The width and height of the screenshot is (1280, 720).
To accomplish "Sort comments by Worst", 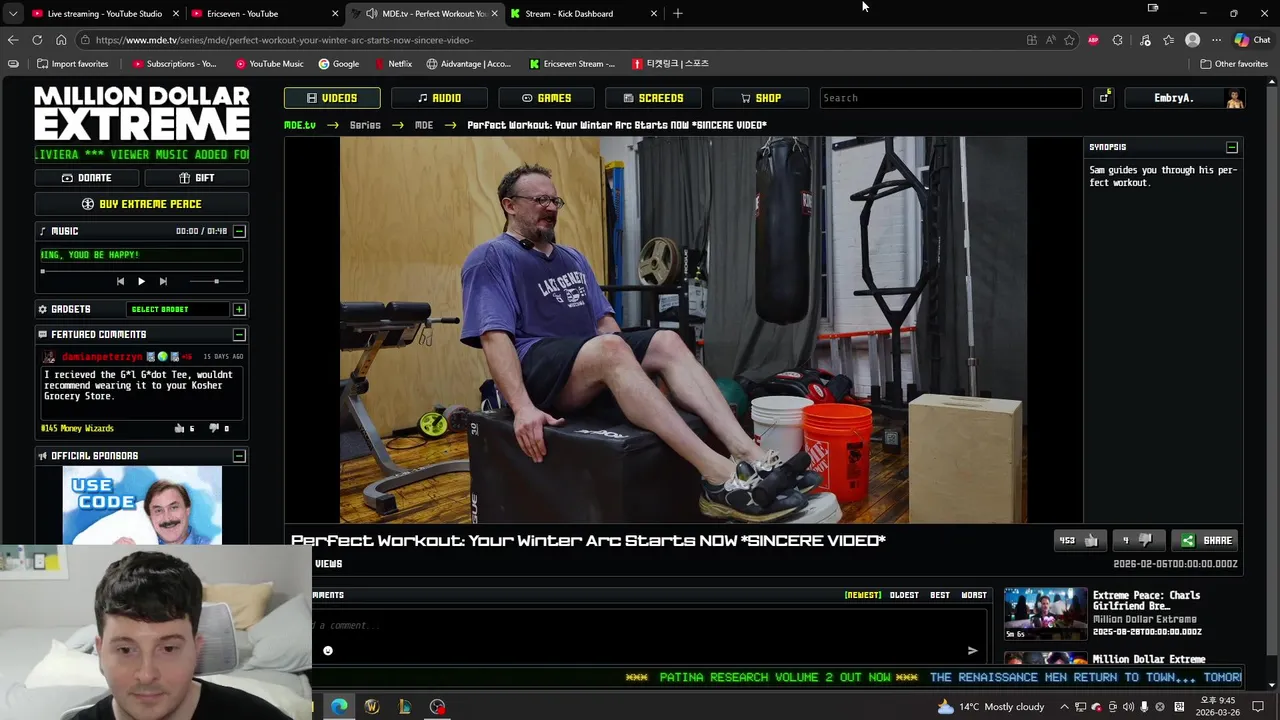I will tap(974, 595).
